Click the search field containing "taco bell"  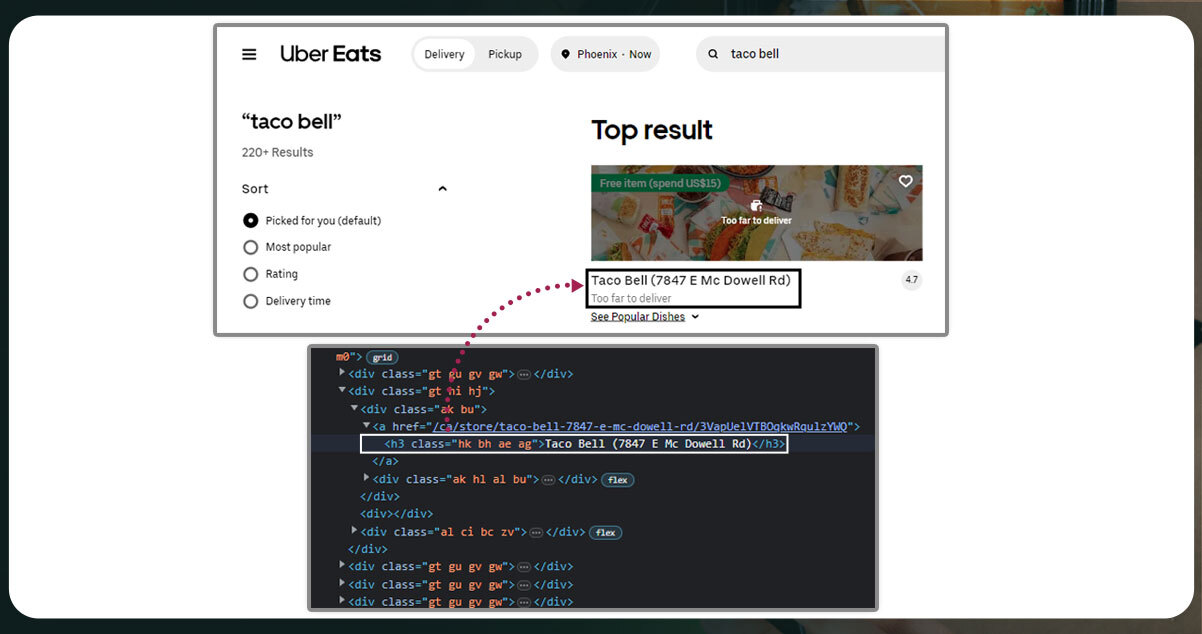coord(830,54)
